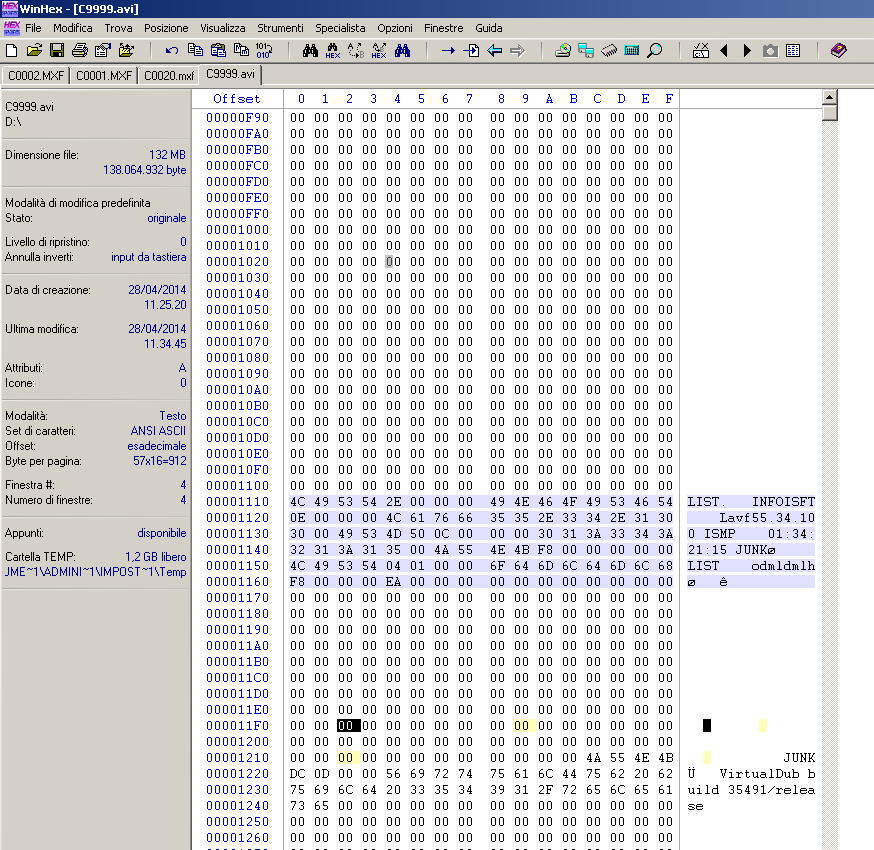Click the 'esadecimale' offset mode value
Image resolution: width=874 pixels, height=850 pixels.
(x=156, y=446)
